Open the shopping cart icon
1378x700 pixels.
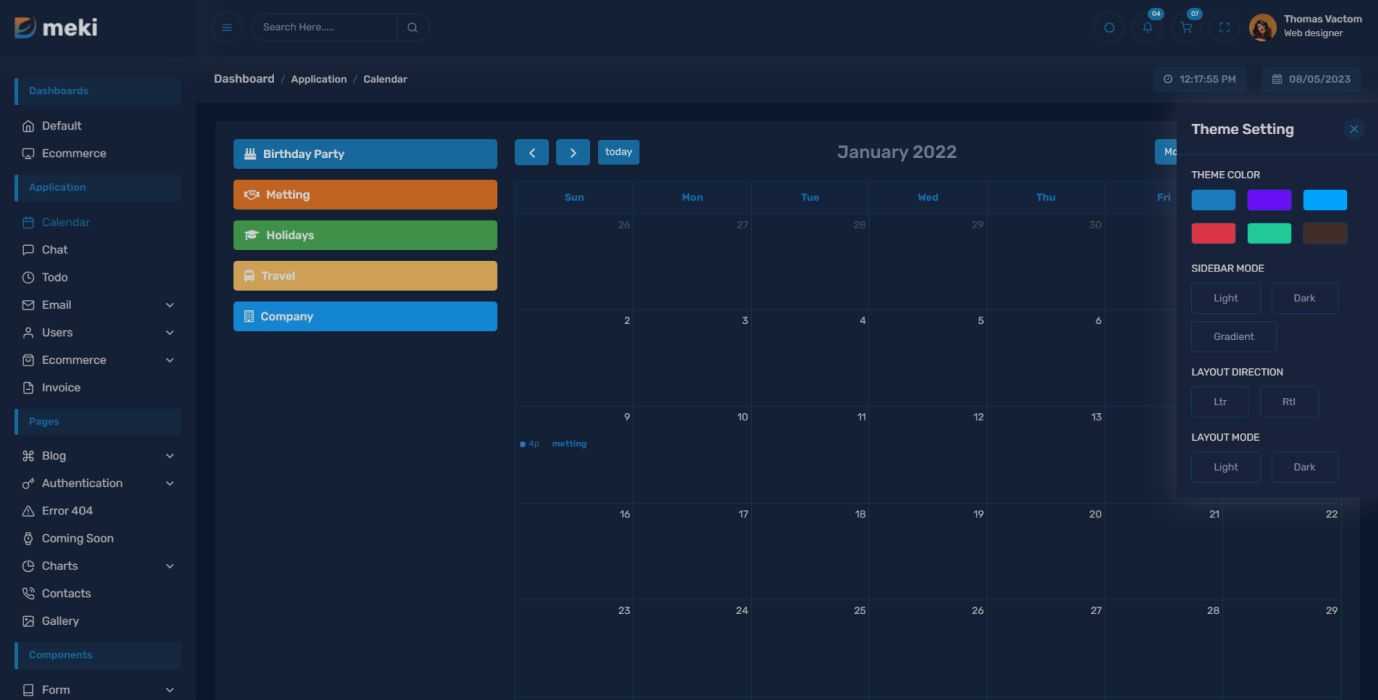tap(1186, 27)
